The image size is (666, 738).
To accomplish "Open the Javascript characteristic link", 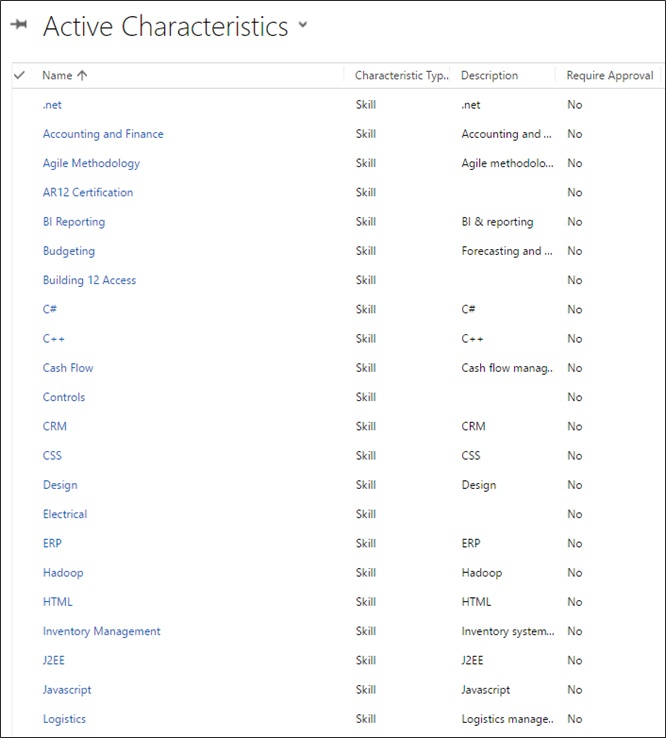I will click(x=67, y=690).
